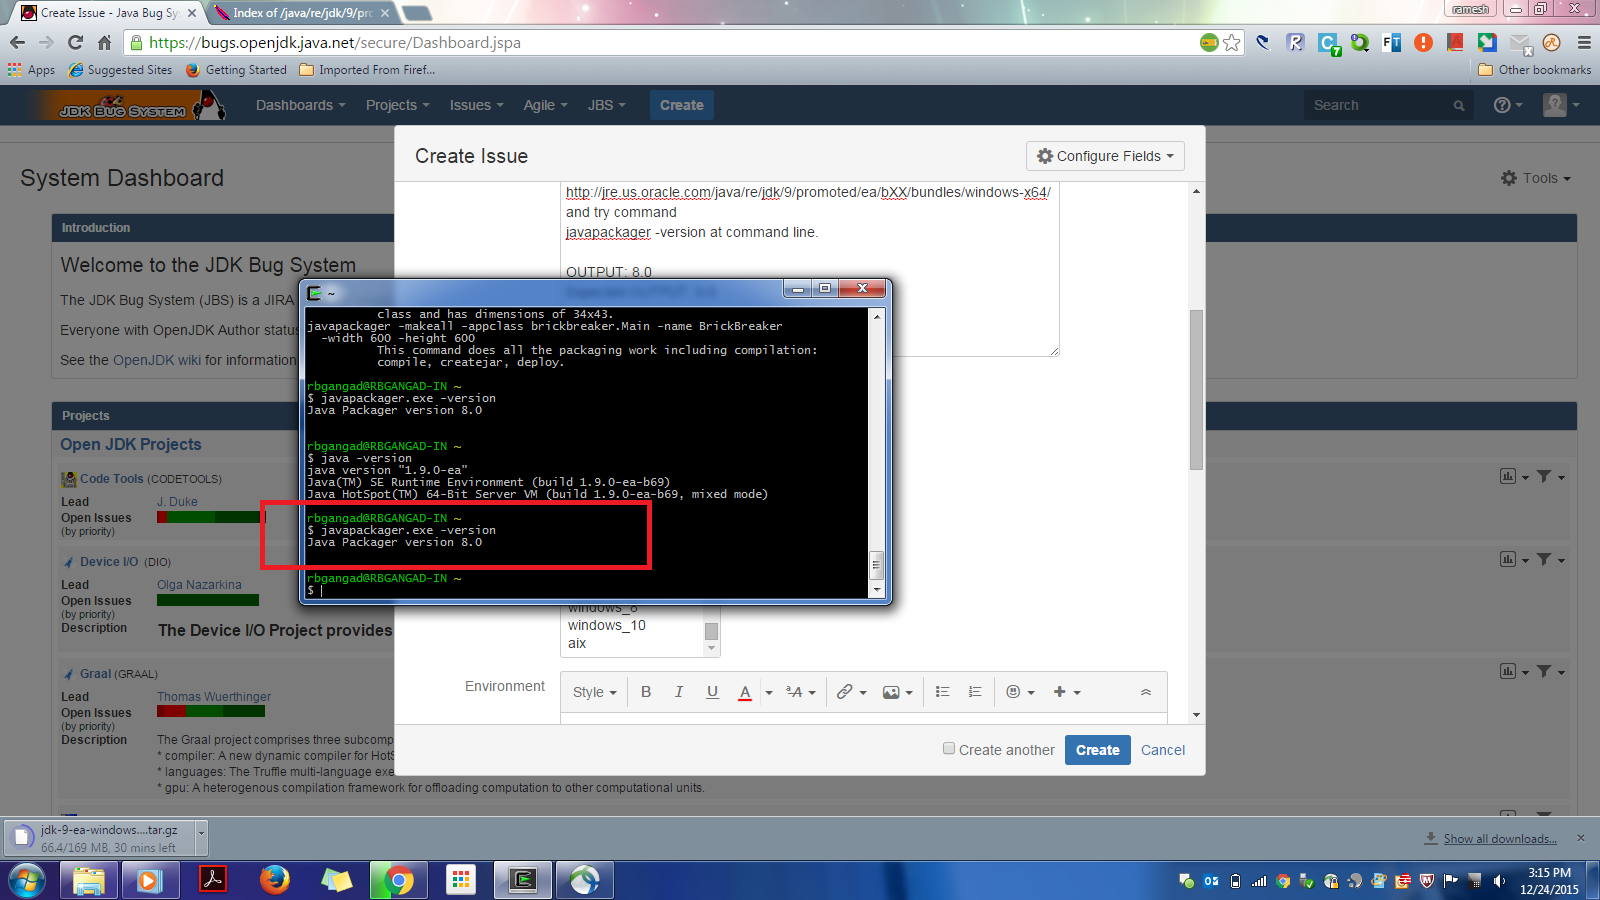Expand the Tools dropdown on dashboard

(x=1537, y=178)
